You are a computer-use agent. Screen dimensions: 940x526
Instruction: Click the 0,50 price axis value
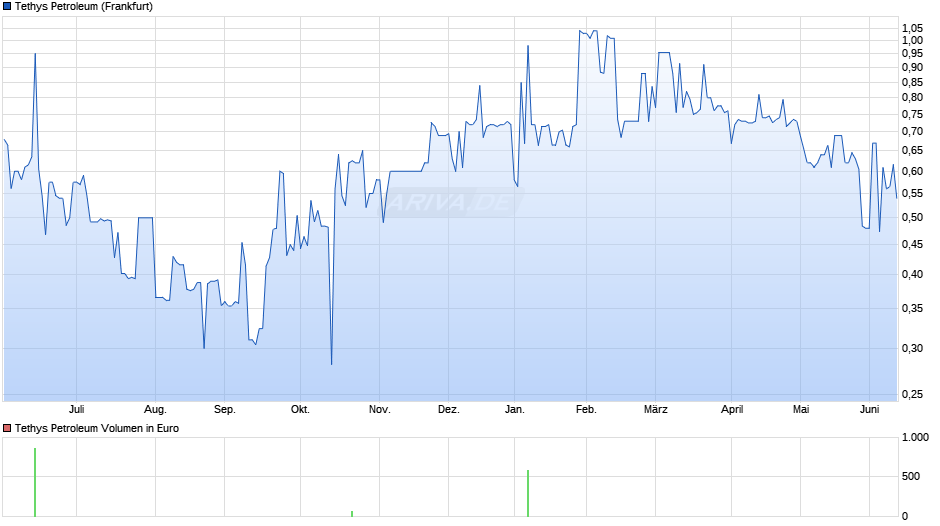pos(912,217)
